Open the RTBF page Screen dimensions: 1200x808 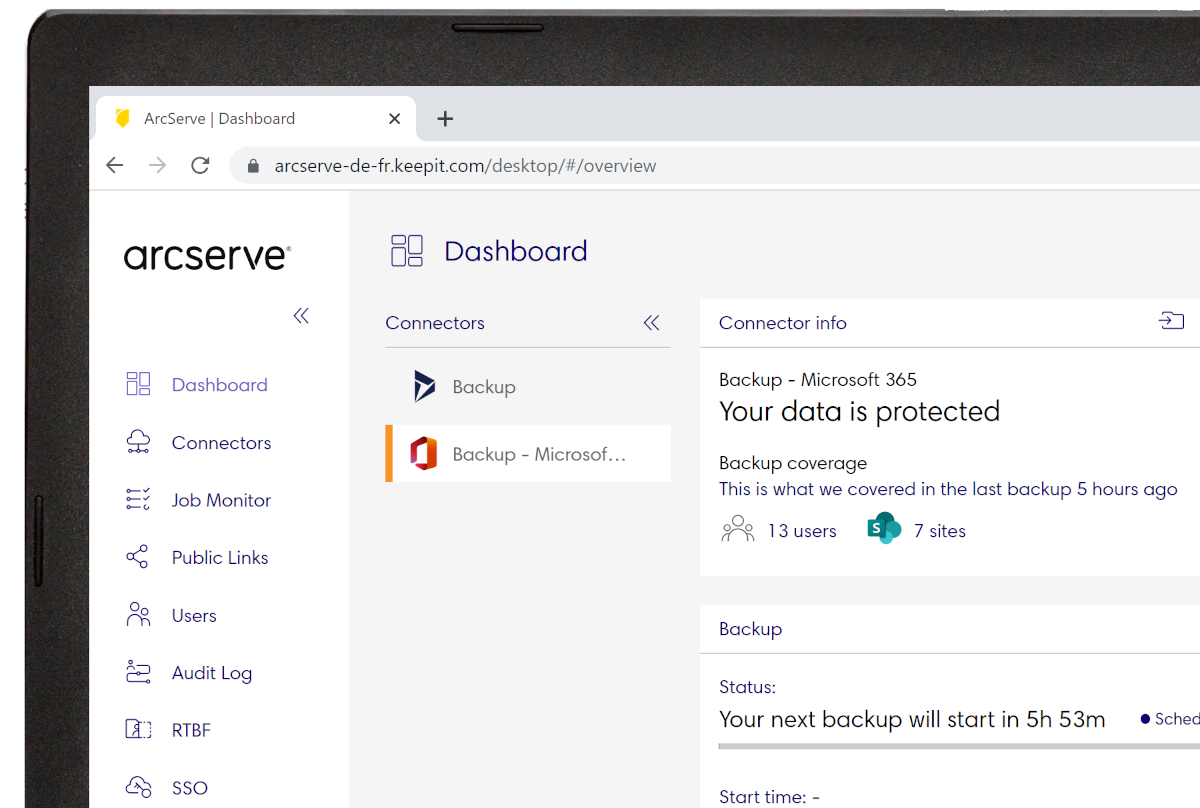191,730
